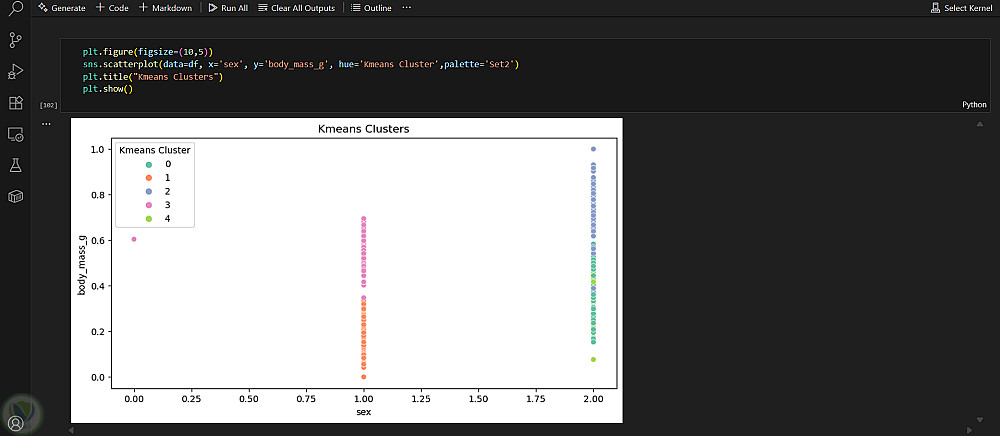Open the Extensions view

15,102
